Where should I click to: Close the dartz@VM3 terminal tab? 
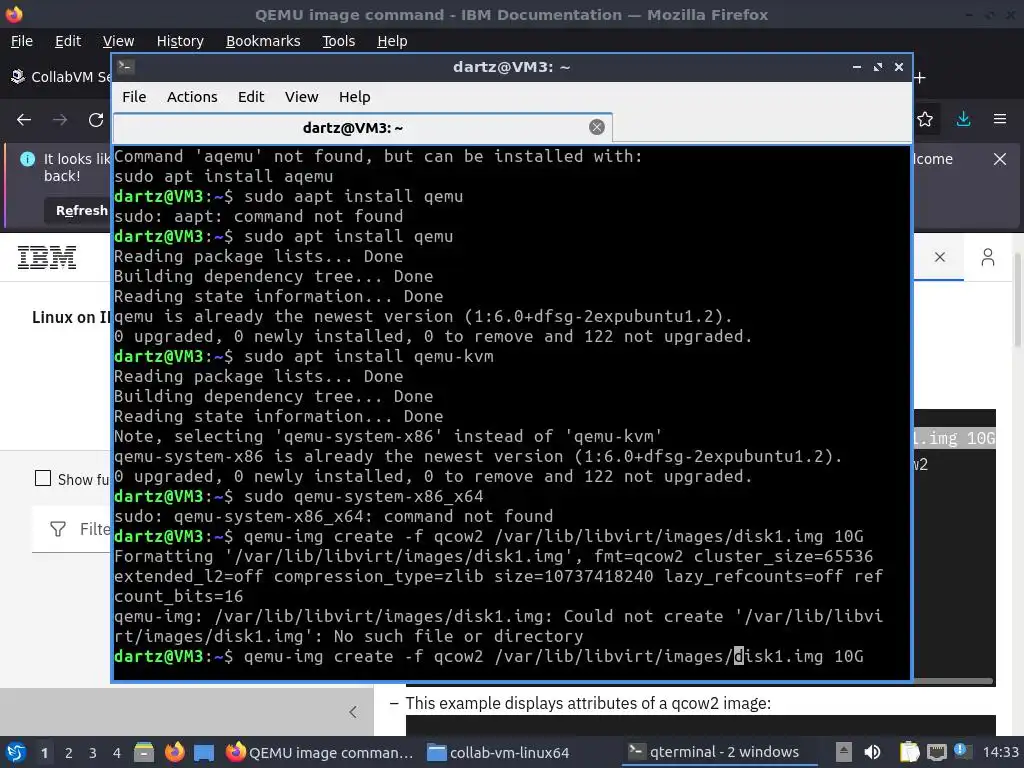tap(596, 127)
